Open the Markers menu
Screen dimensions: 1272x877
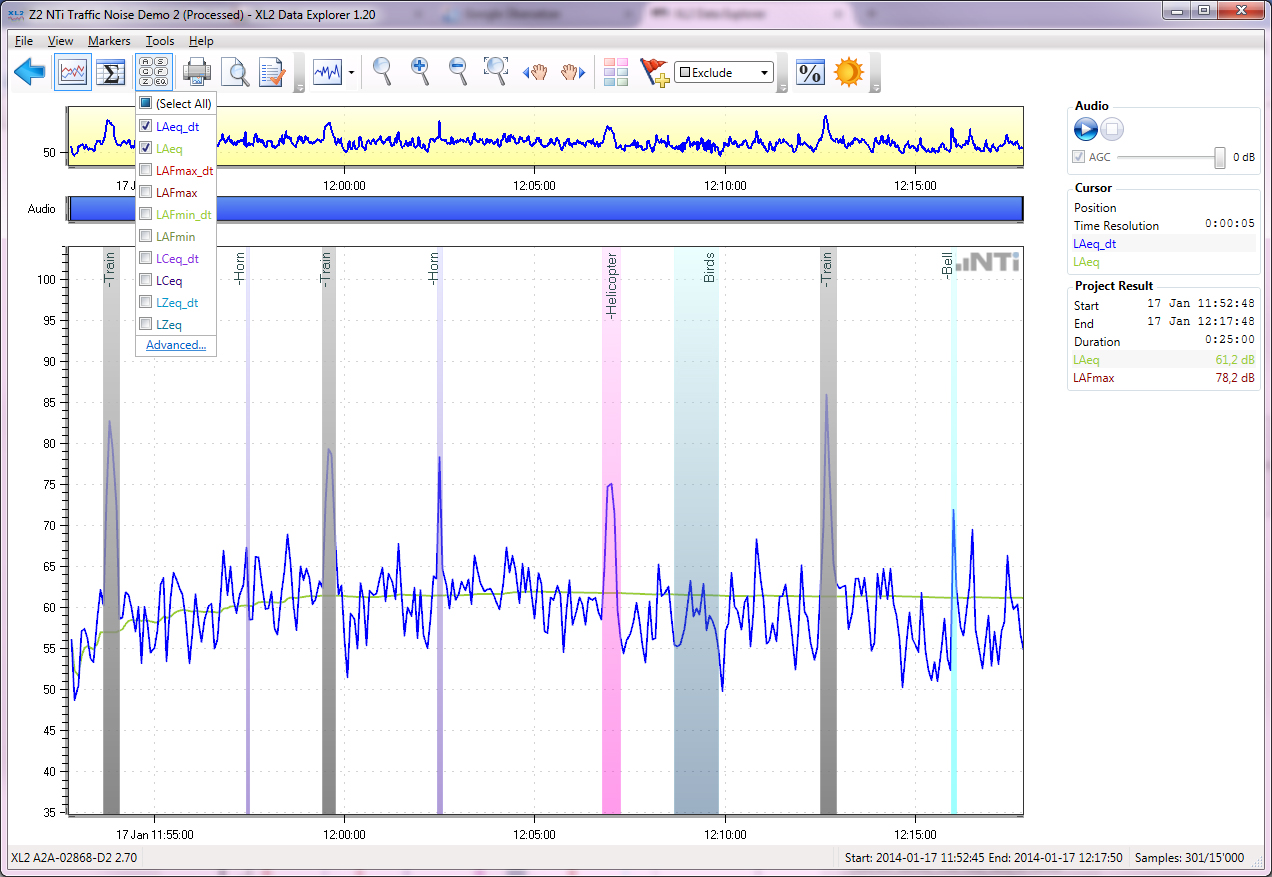click(108, 41)
